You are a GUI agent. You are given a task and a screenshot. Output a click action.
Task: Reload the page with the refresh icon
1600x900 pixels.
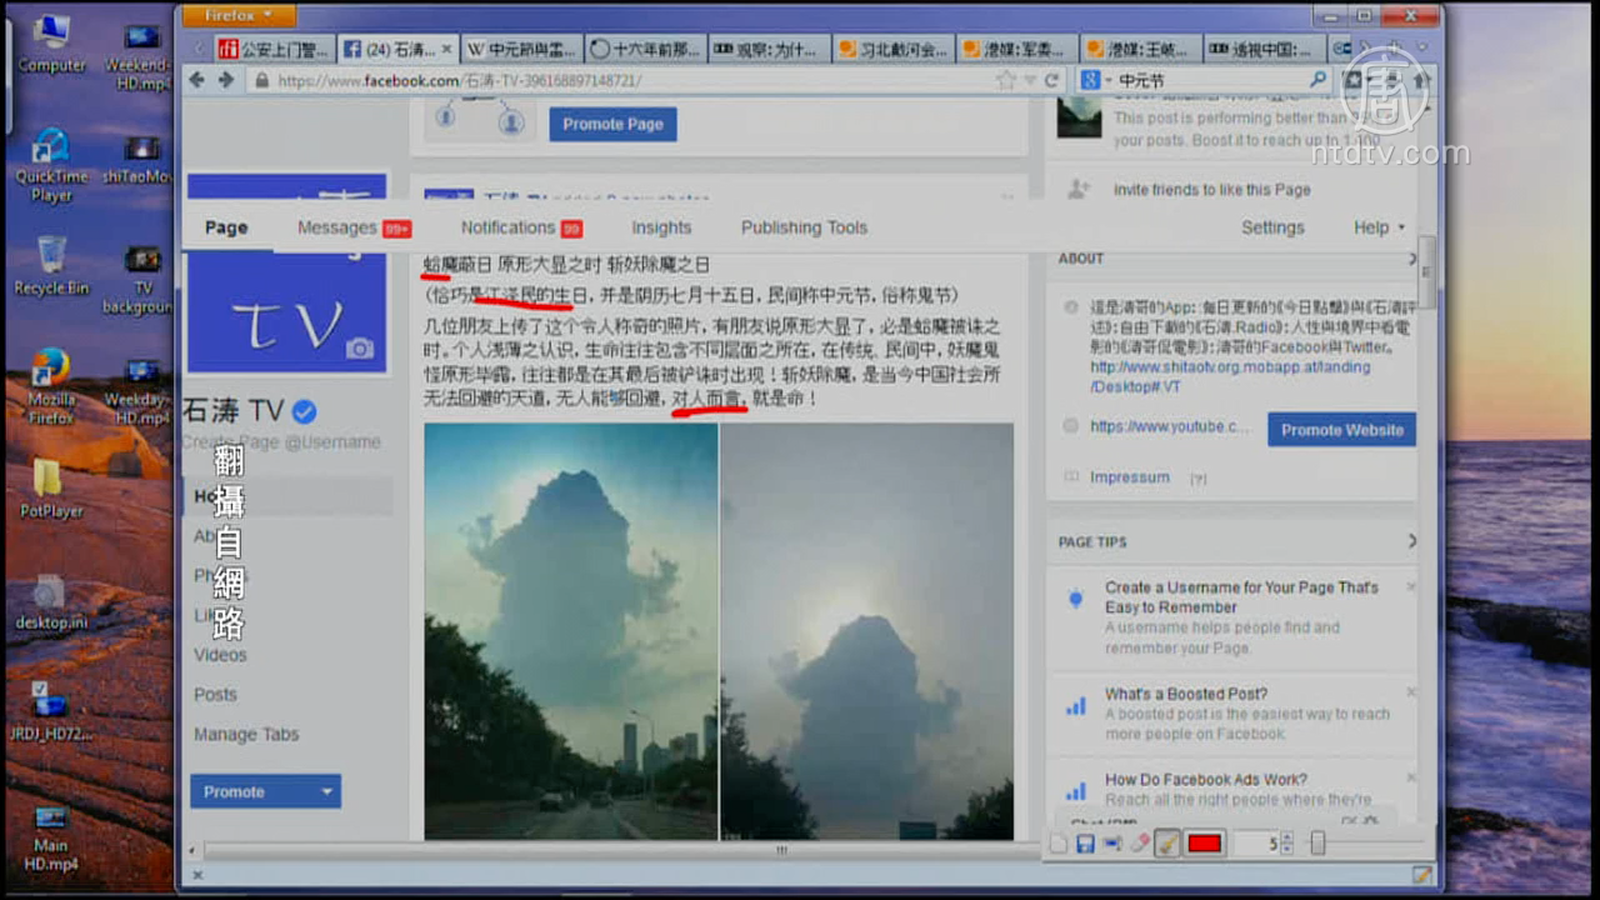(x=1052, y=80)
